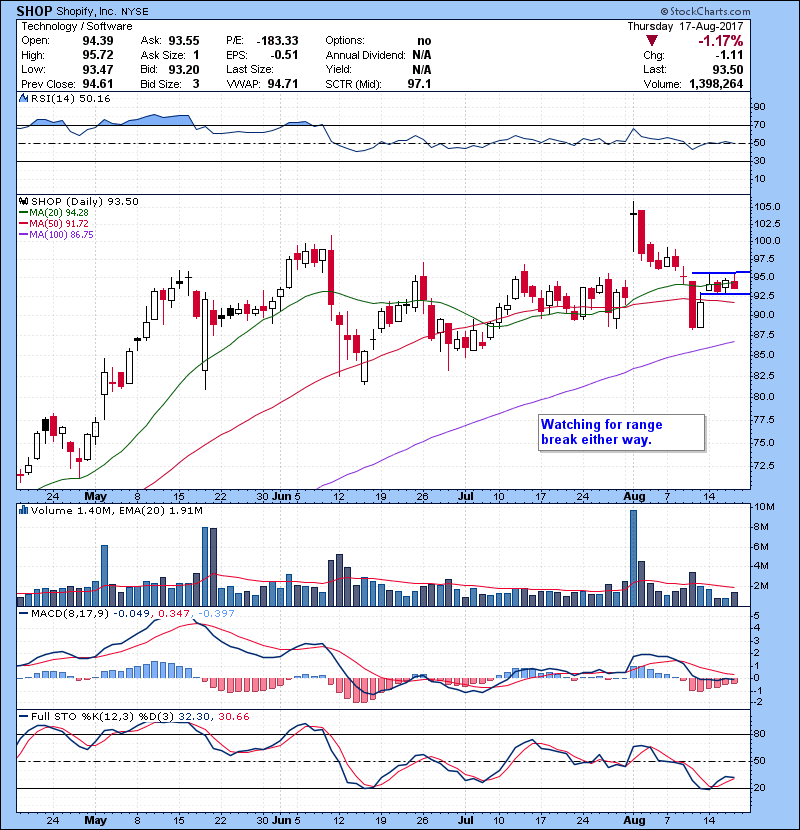
Task: Click the 70 level on the RSI axis
Action: 759,125
